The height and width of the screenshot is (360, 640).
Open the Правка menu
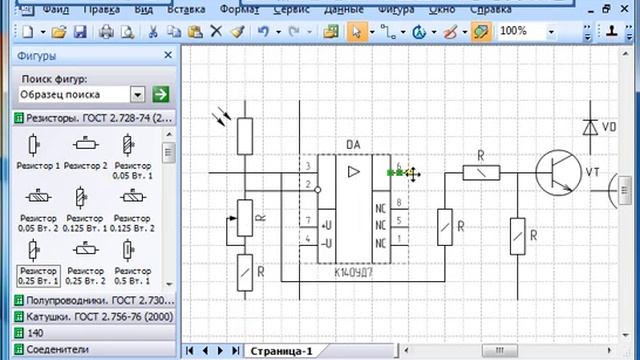pos(101,9)
